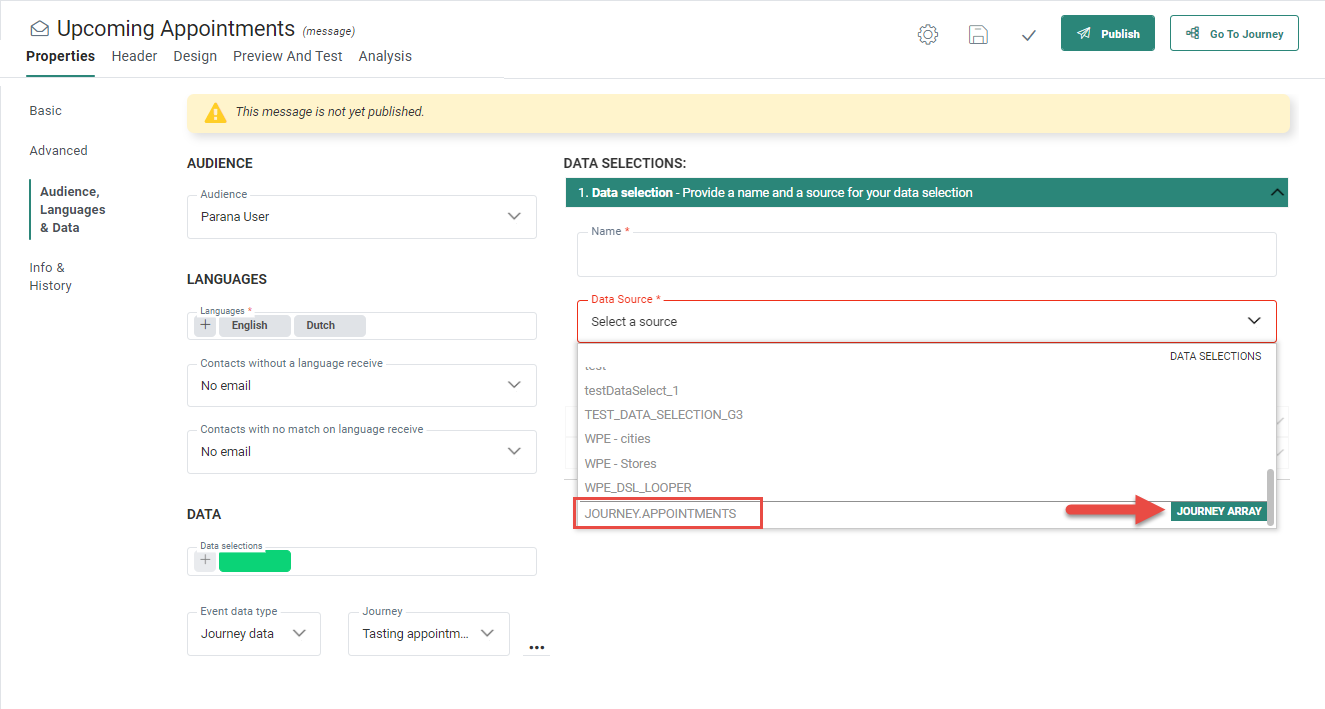Open Contacts without a language receive dropdown
The width and height of the screenshot is (1325, 709).
361,385
